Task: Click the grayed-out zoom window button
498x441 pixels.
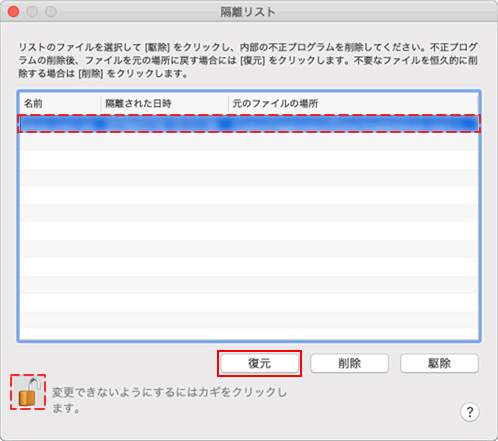Action: (x=51, y=12)
